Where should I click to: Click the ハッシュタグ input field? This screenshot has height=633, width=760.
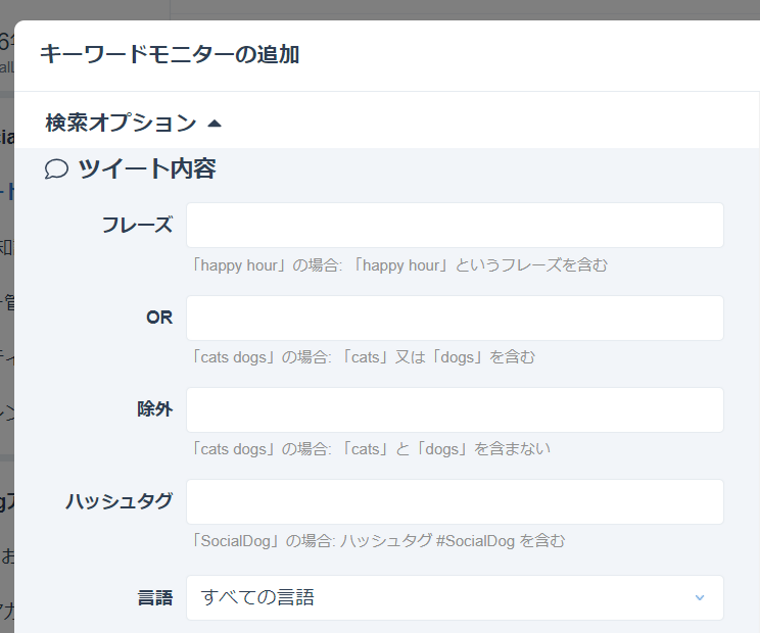[x=454, y=502]
